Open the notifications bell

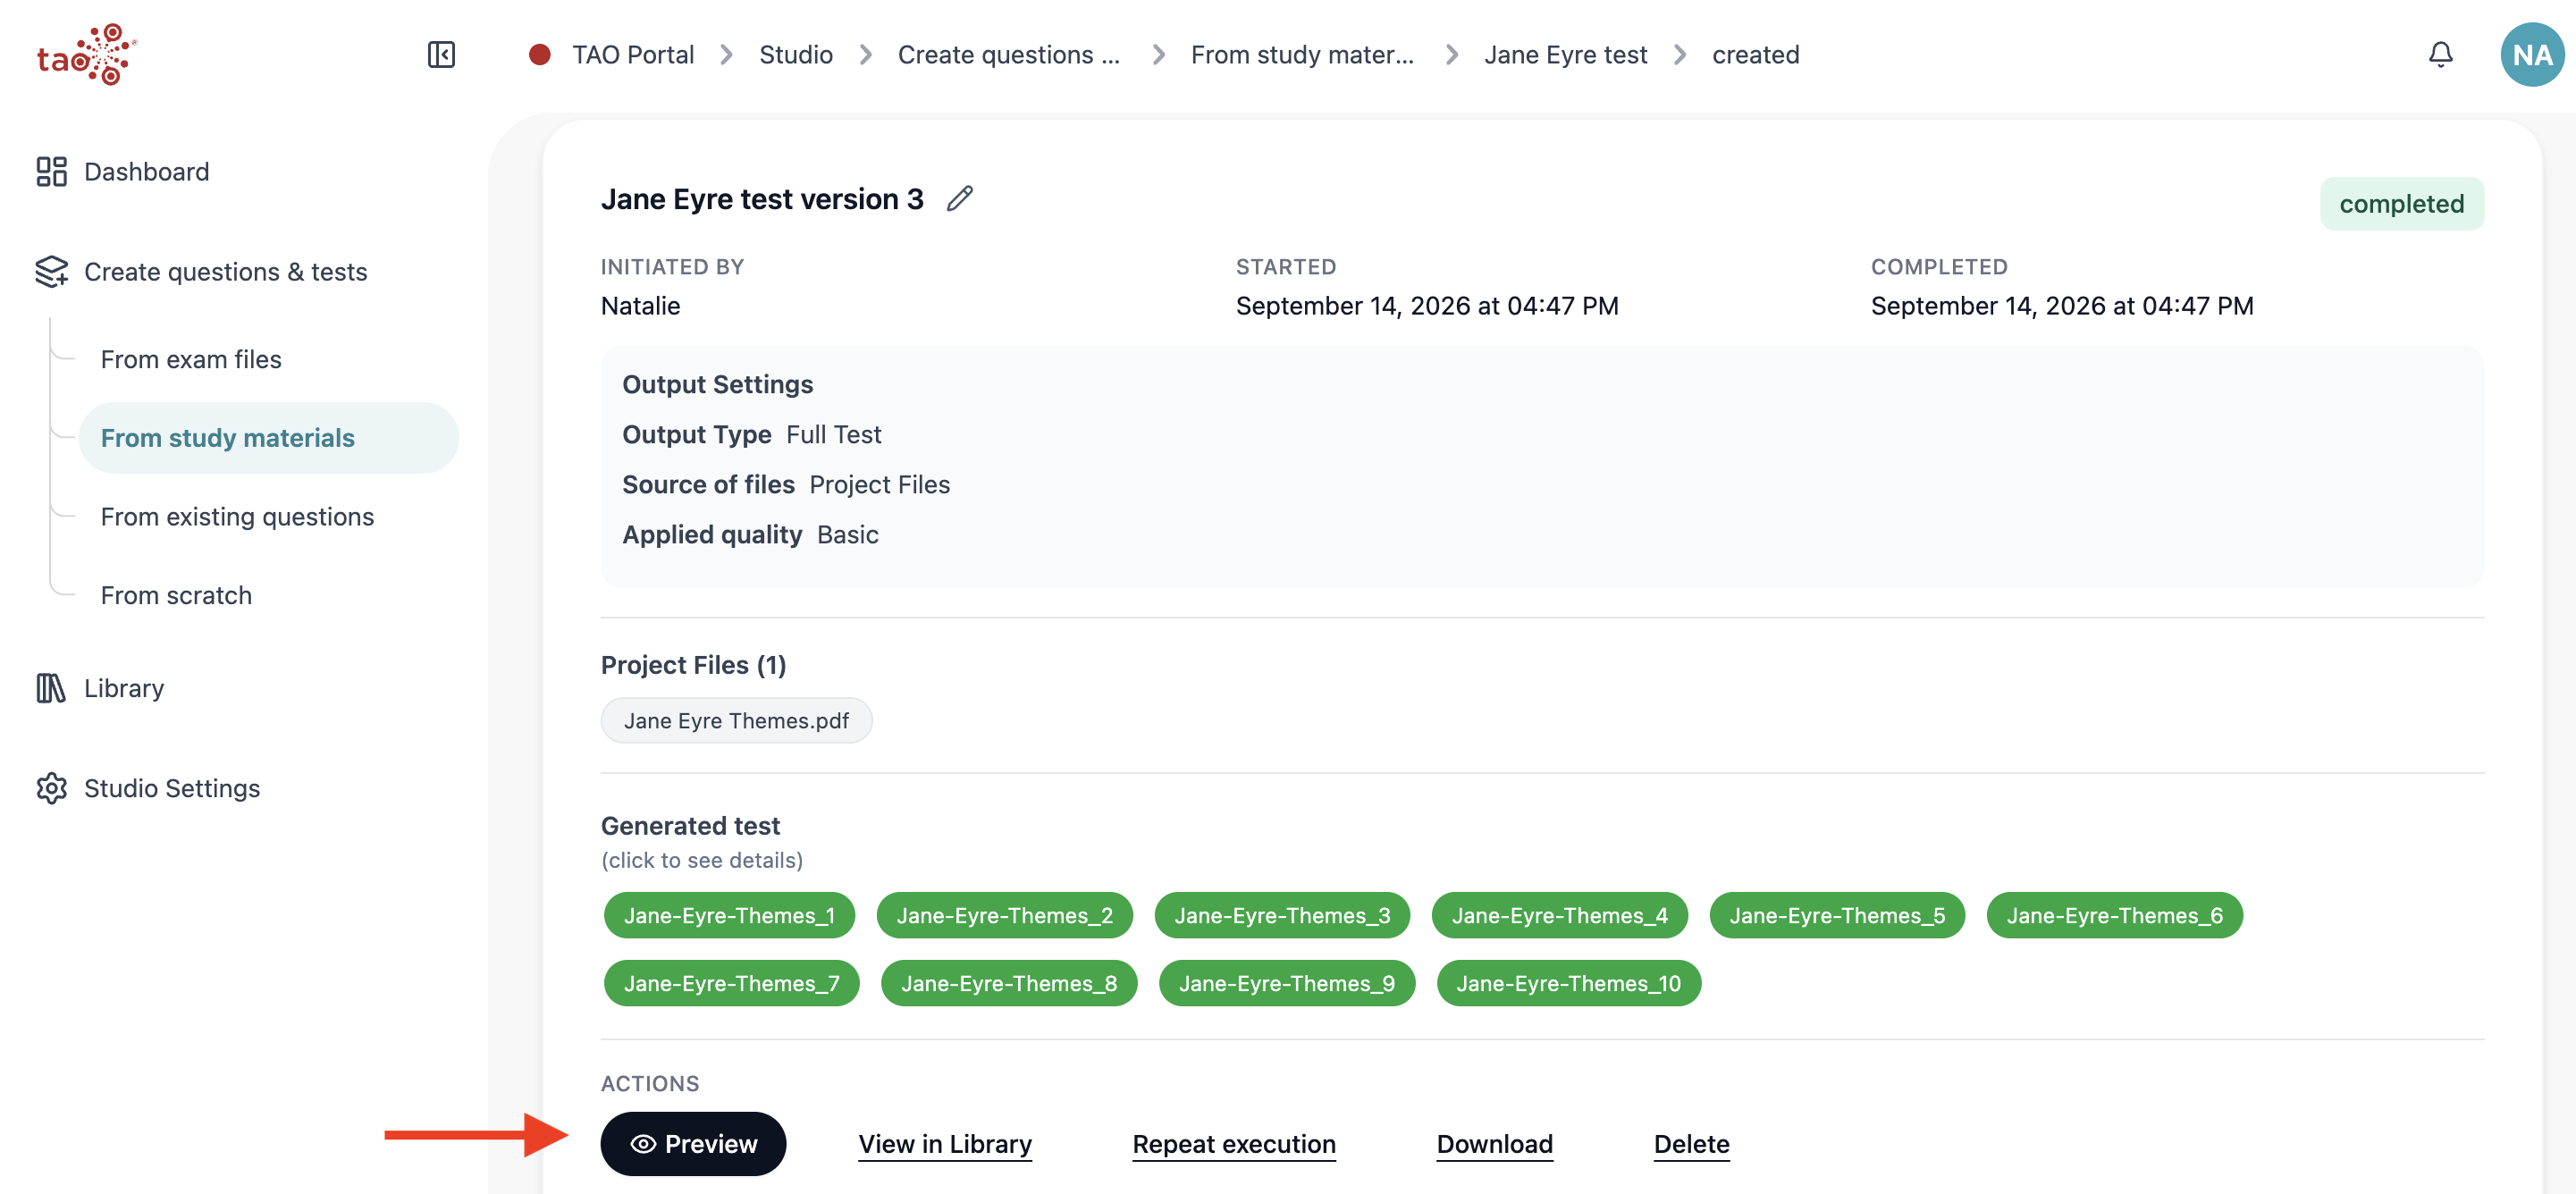pos(2440,54)
